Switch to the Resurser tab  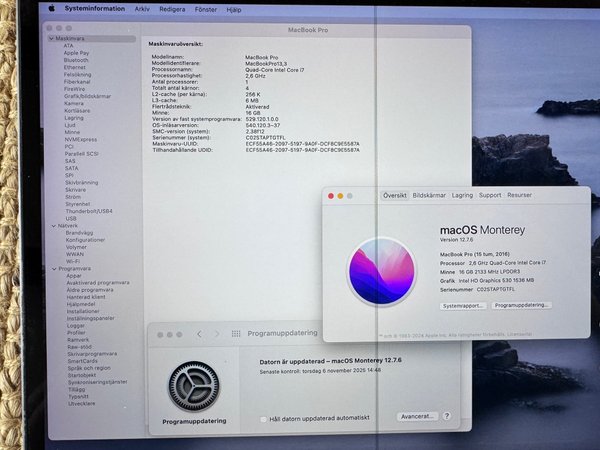point(519,195)
